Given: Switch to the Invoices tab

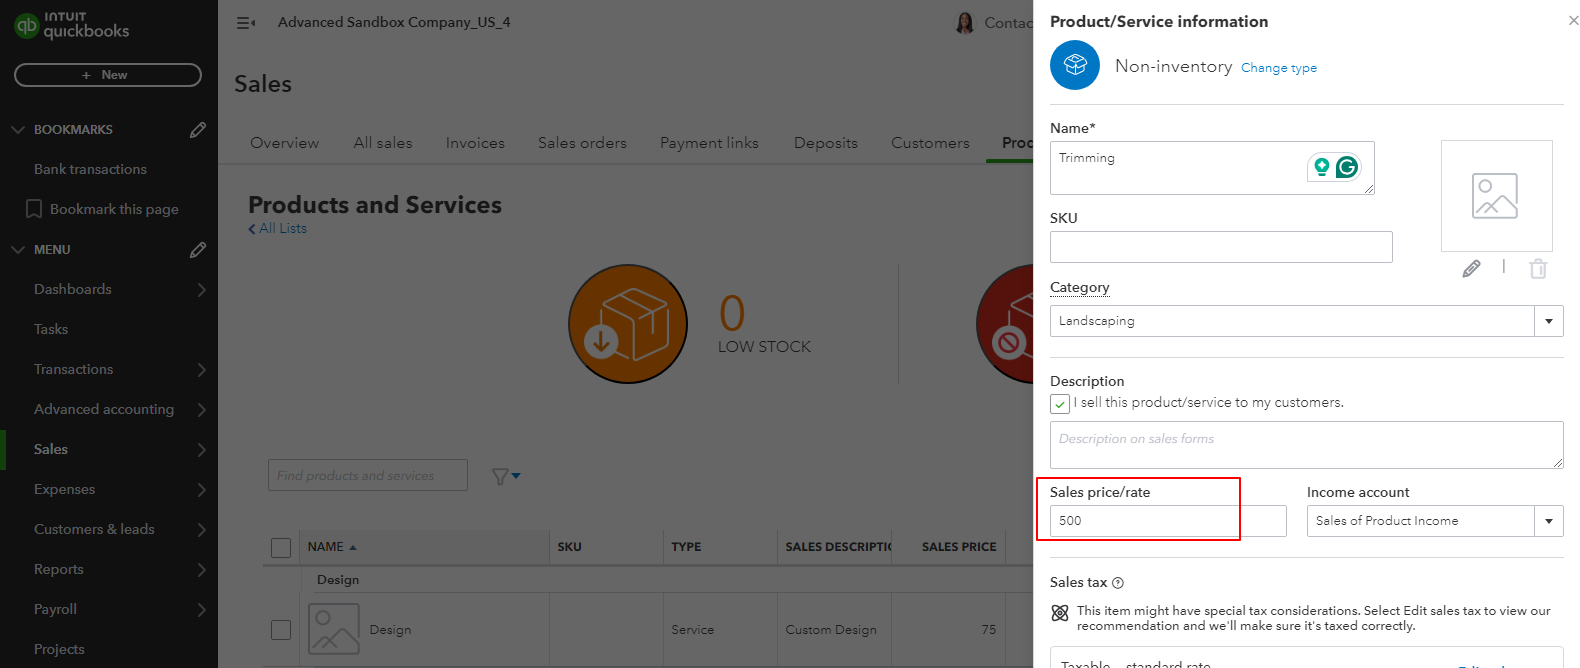Looking at the screenshot, I should (475, 143).
